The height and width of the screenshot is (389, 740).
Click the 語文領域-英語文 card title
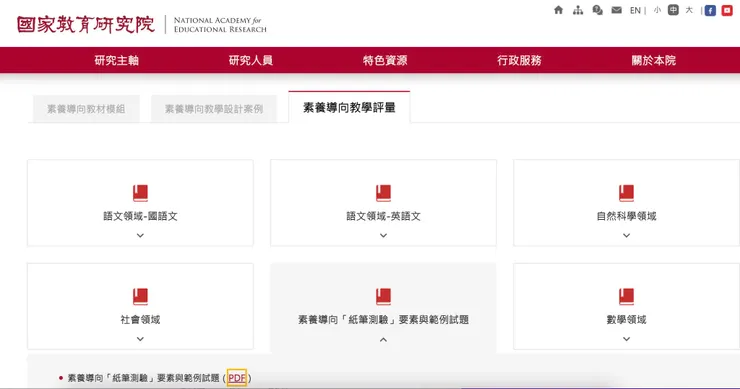click(x=383, y=216)
